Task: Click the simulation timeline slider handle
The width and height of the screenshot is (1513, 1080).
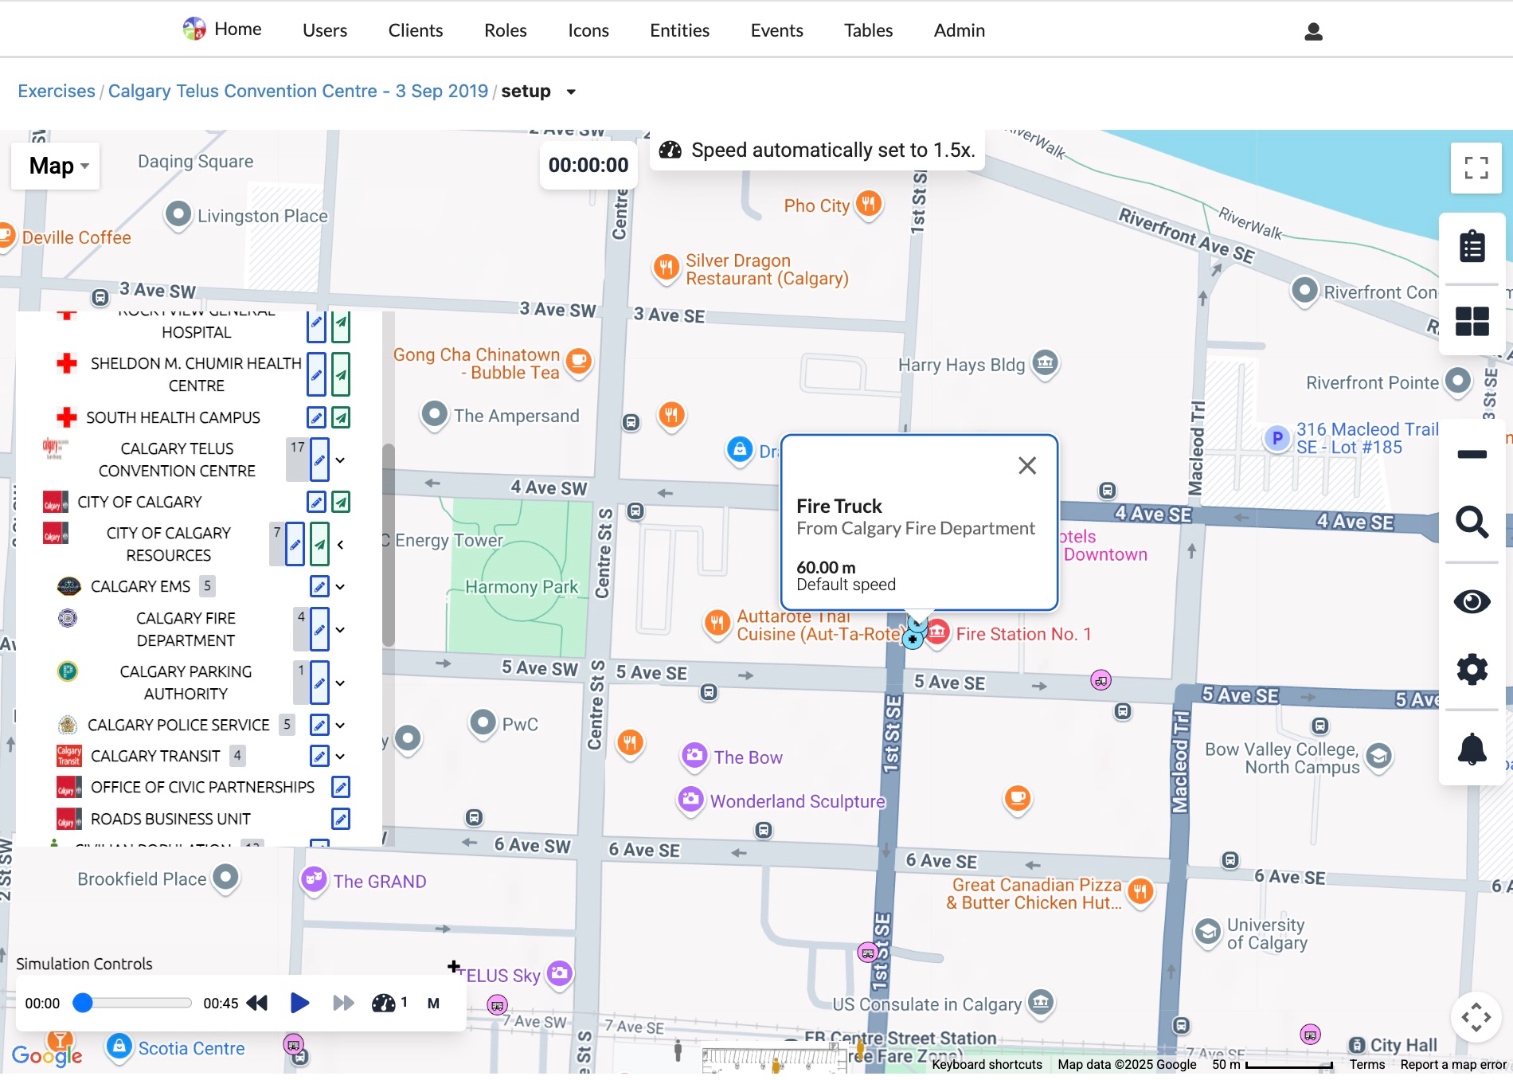Action: [83, 1003]
